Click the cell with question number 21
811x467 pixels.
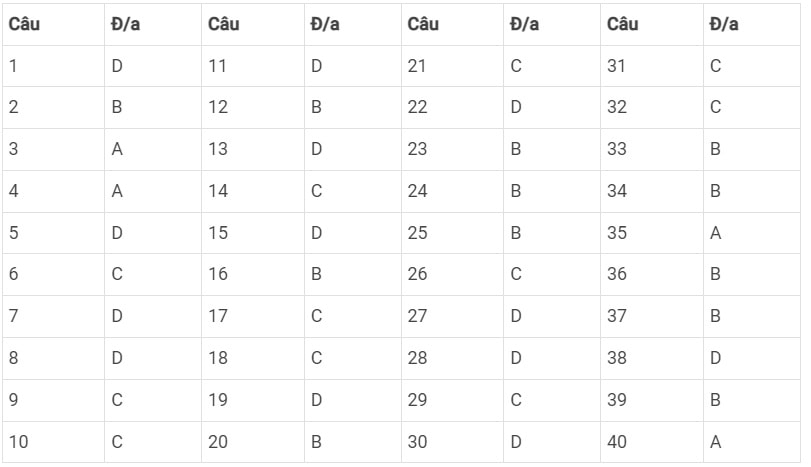tap(452, 66)
